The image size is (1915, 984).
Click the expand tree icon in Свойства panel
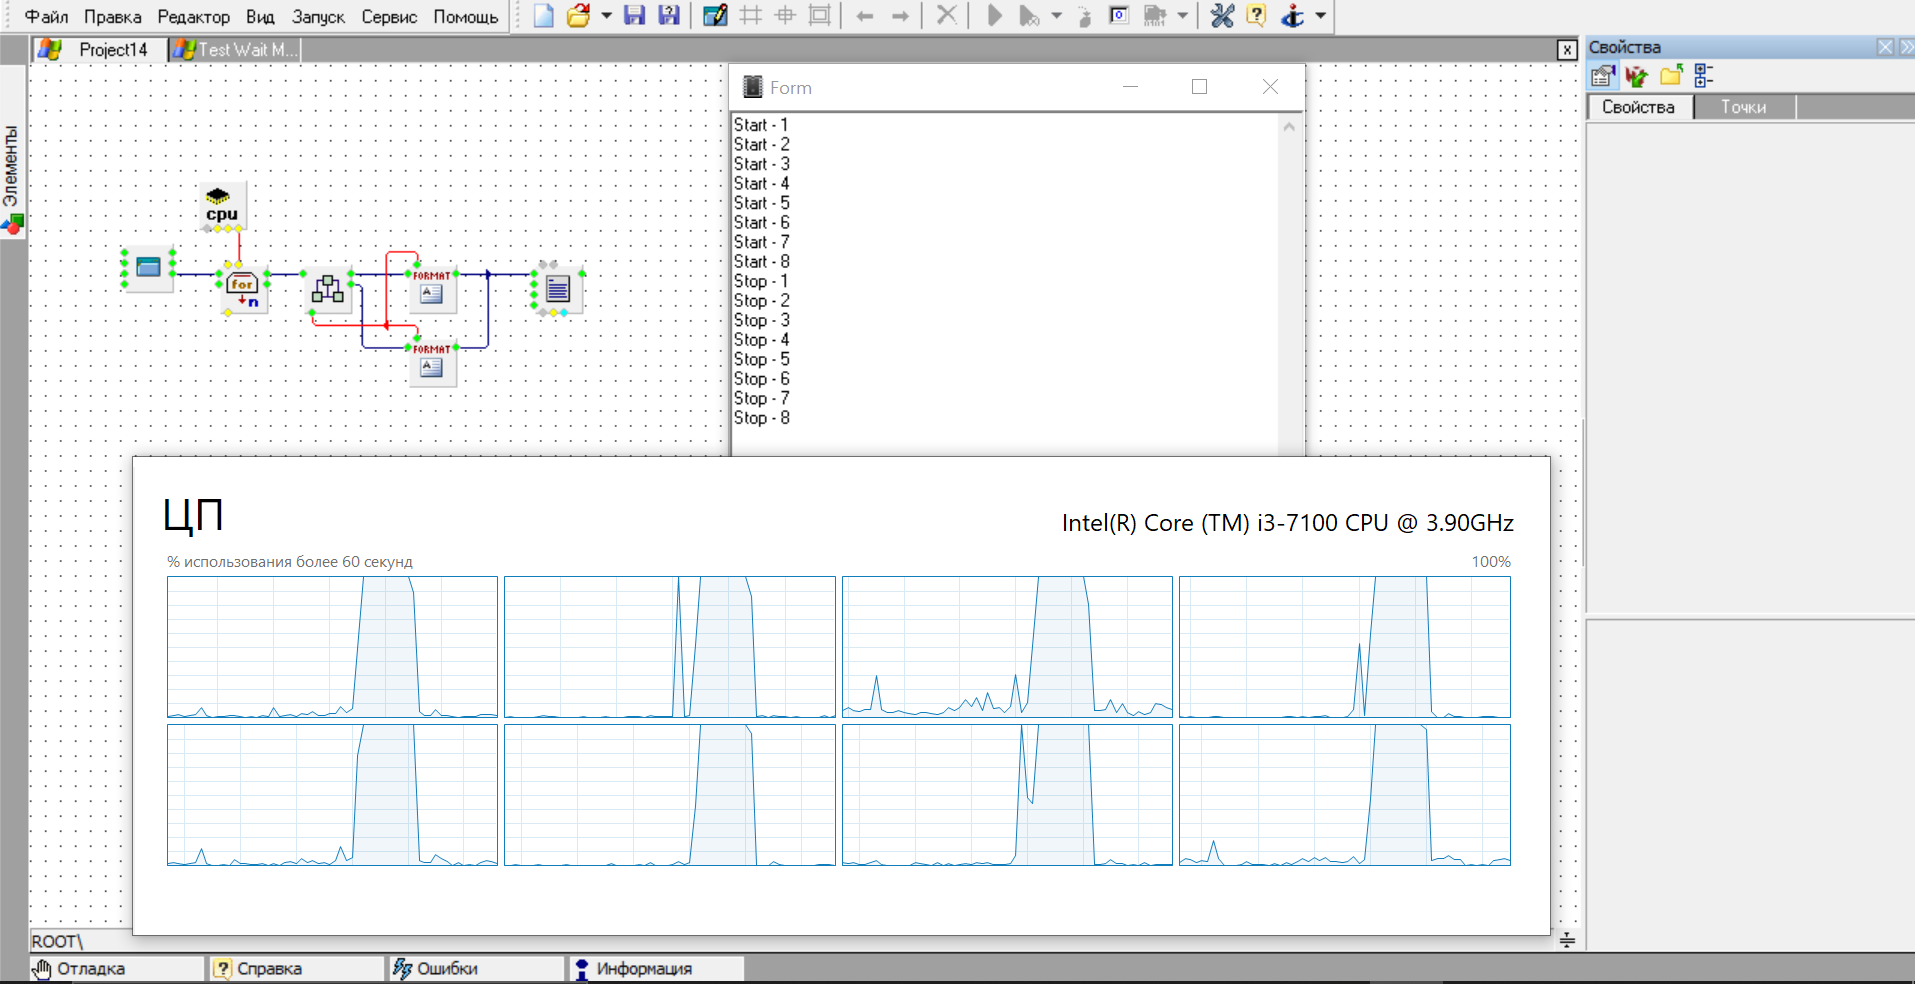coord(1704,76)
